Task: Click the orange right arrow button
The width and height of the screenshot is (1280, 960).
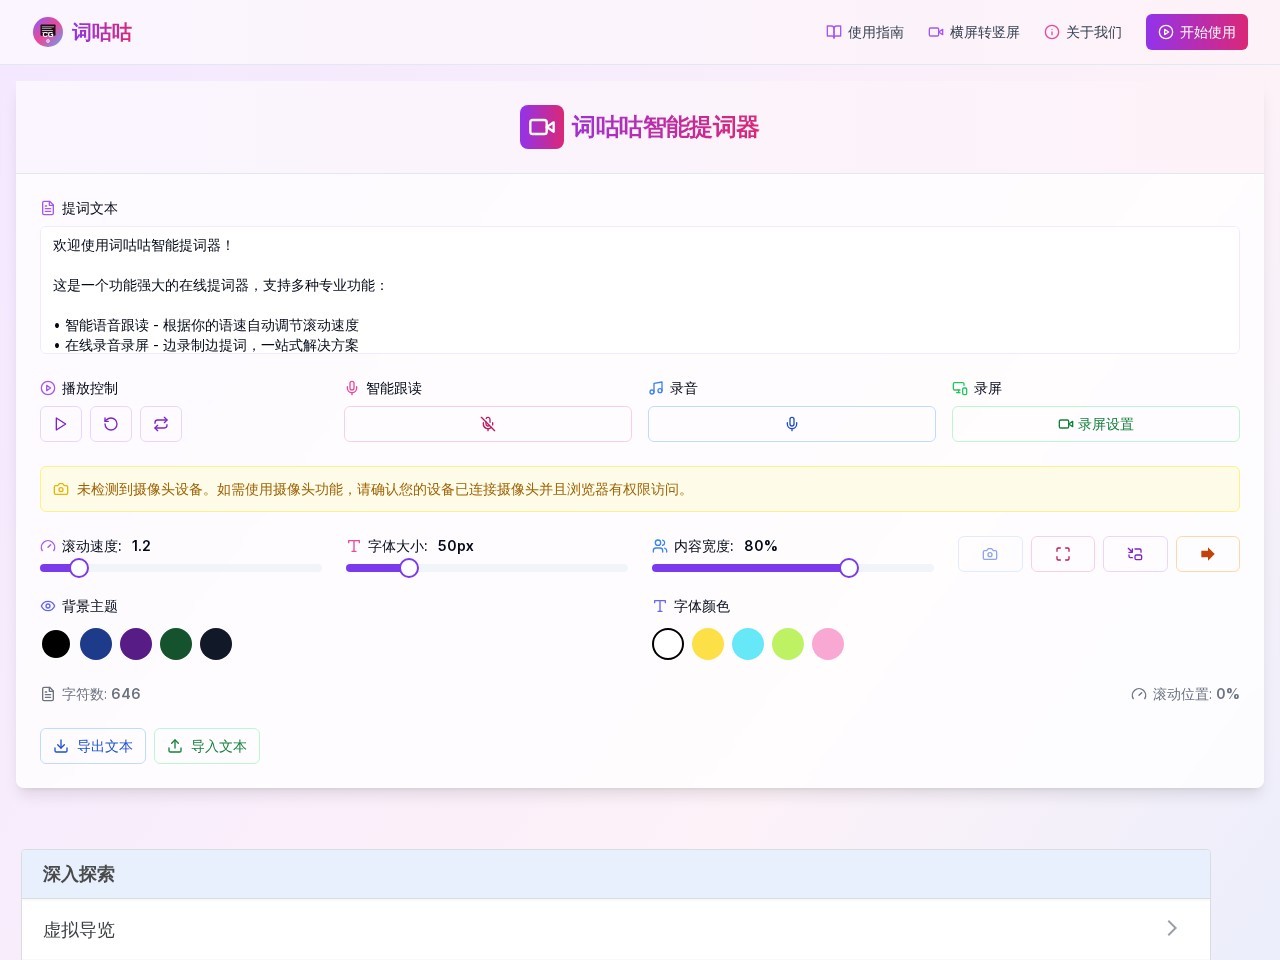Action: [1208, 554]
